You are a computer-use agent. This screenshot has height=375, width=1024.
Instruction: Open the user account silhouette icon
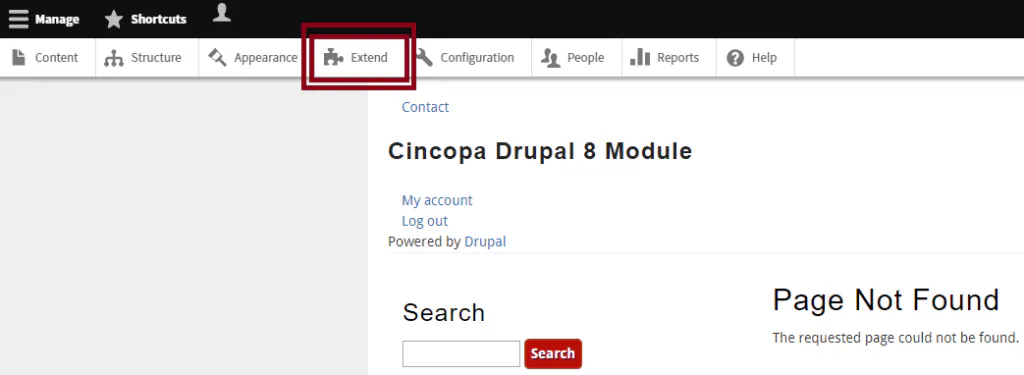coord(222,12)
